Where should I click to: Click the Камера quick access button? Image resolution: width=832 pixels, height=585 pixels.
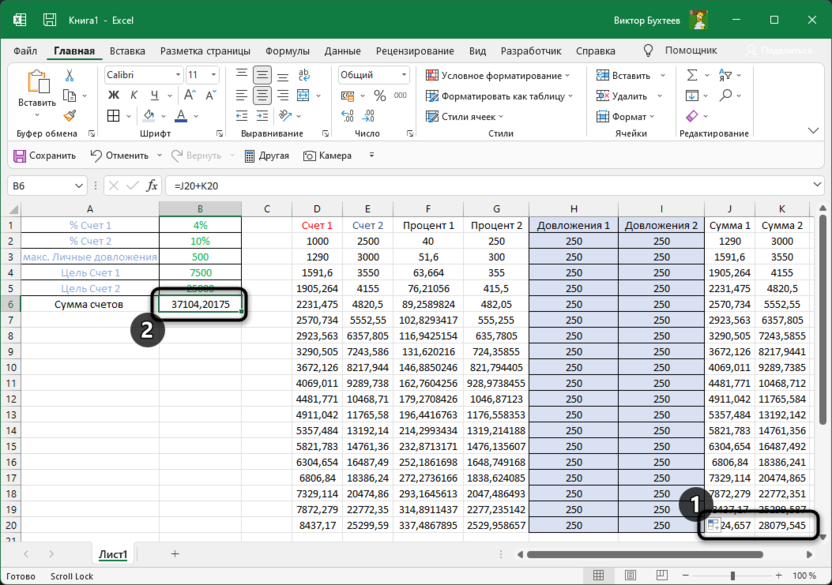tap(327, 156)
